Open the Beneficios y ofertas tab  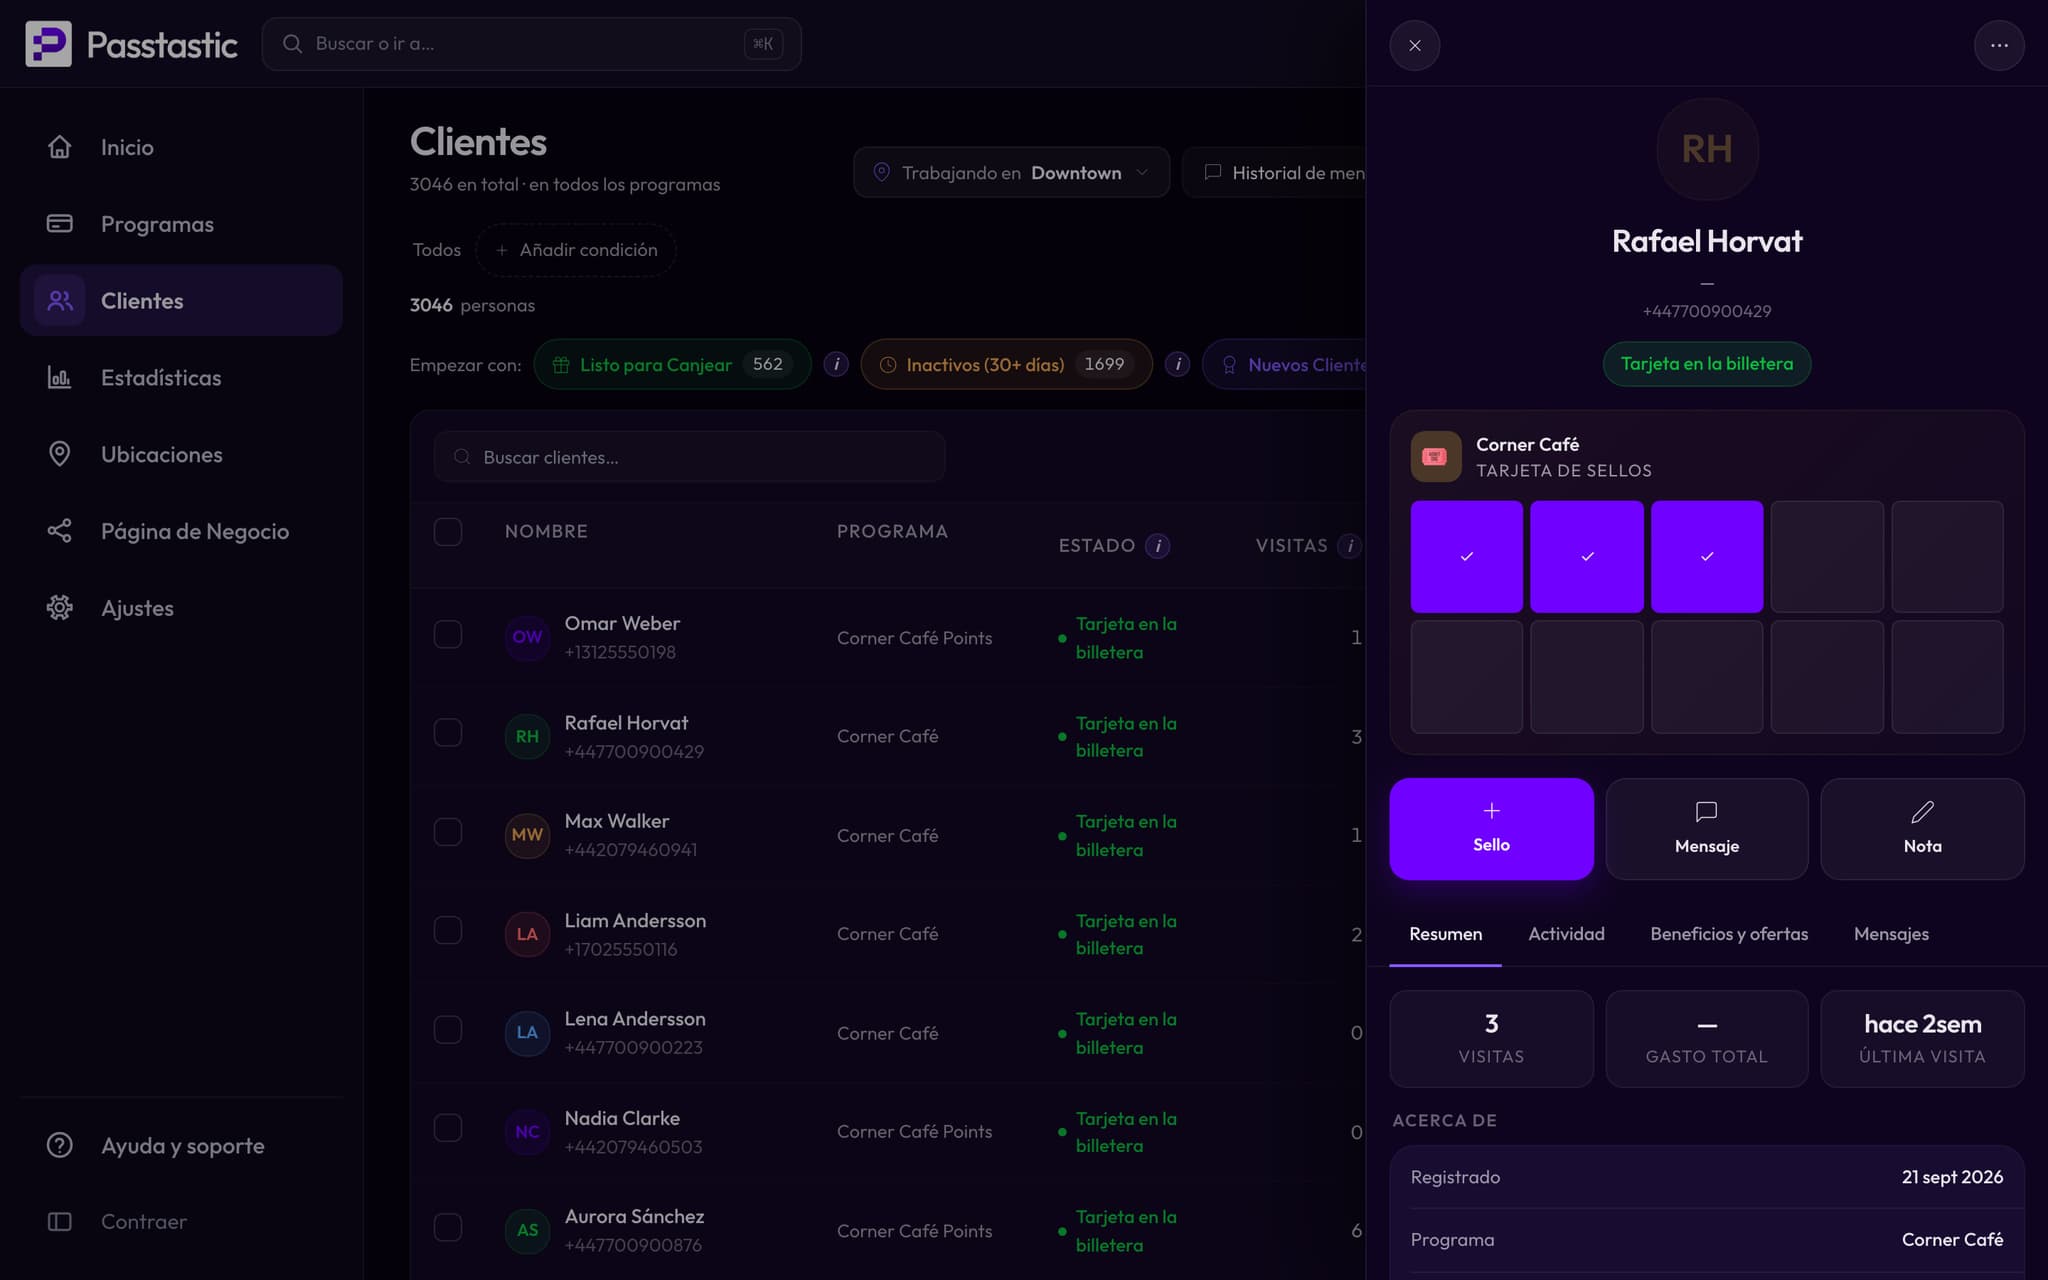click(1729, 934)
